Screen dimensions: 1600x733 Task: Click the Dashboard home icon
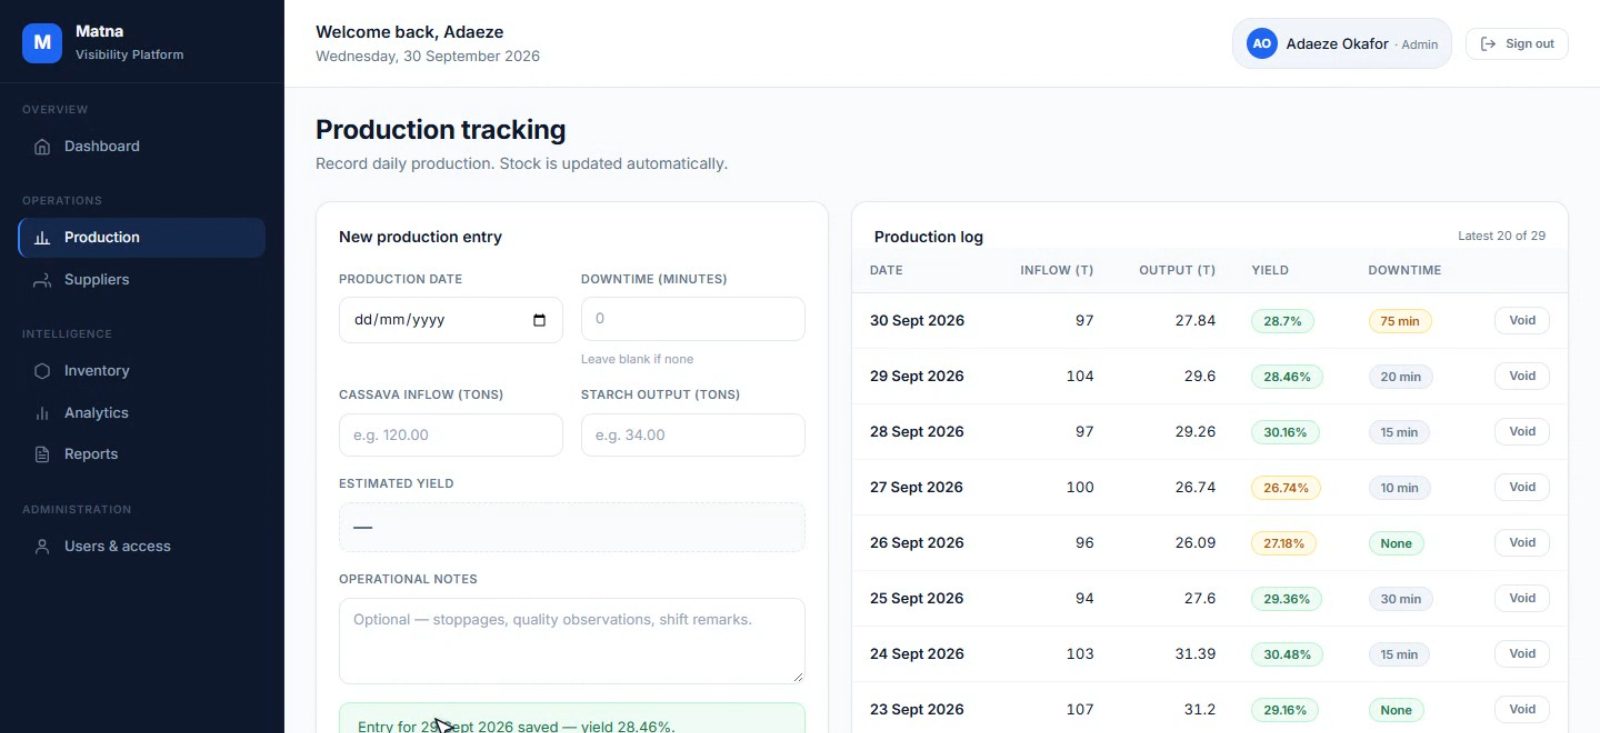click(x=42, y=147)
